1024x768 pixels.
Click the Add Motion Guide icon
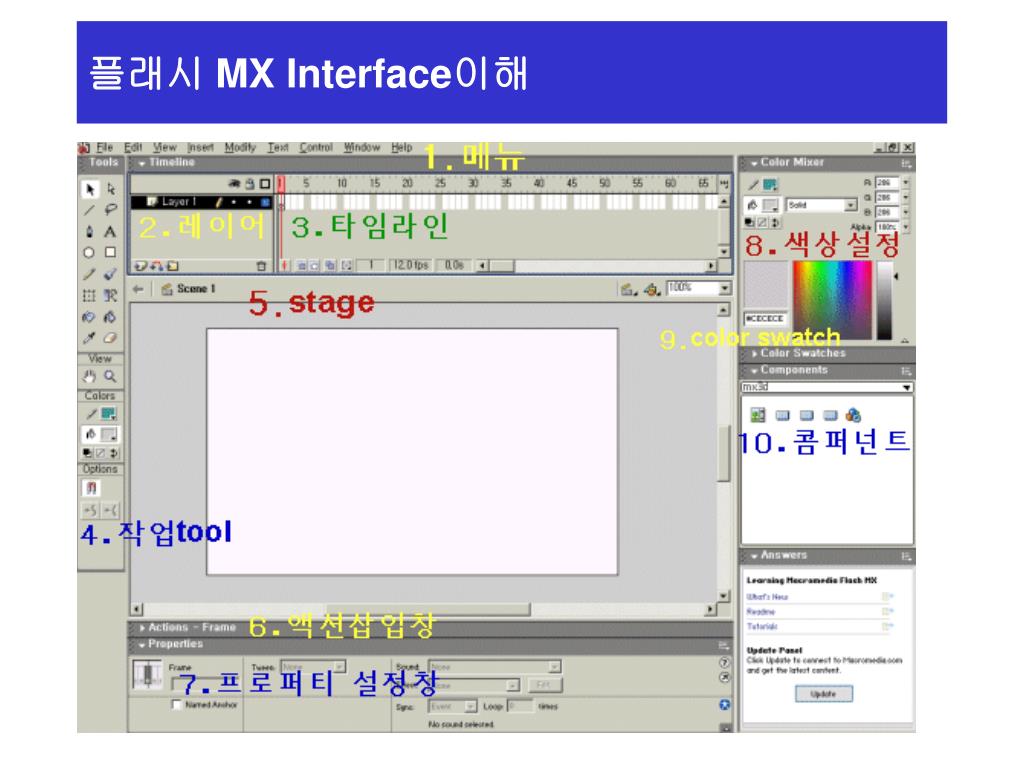coord(157,266)
